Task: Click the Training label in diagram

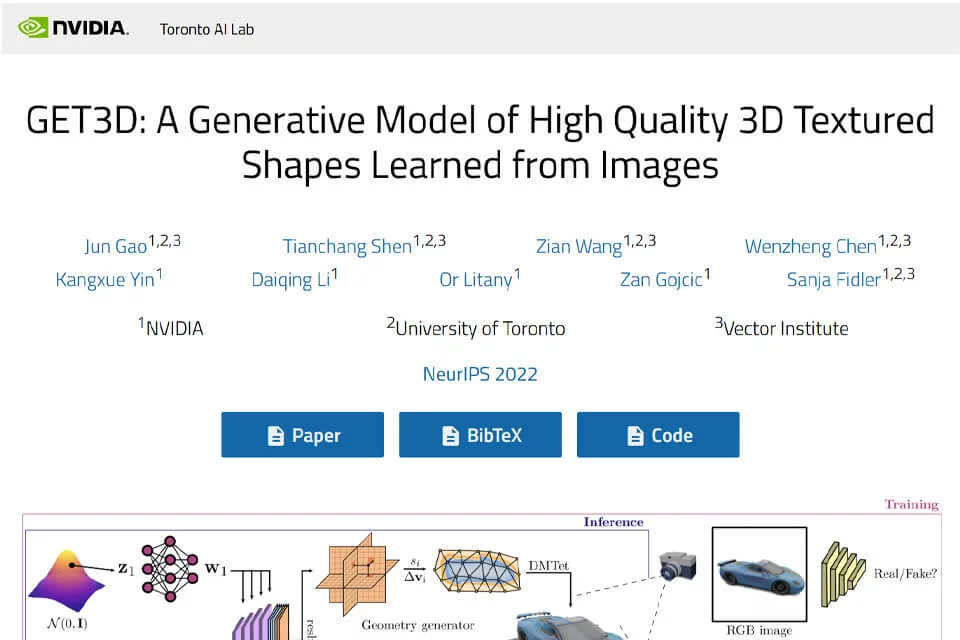Action: pyautogui.click(x=911, y=504)
